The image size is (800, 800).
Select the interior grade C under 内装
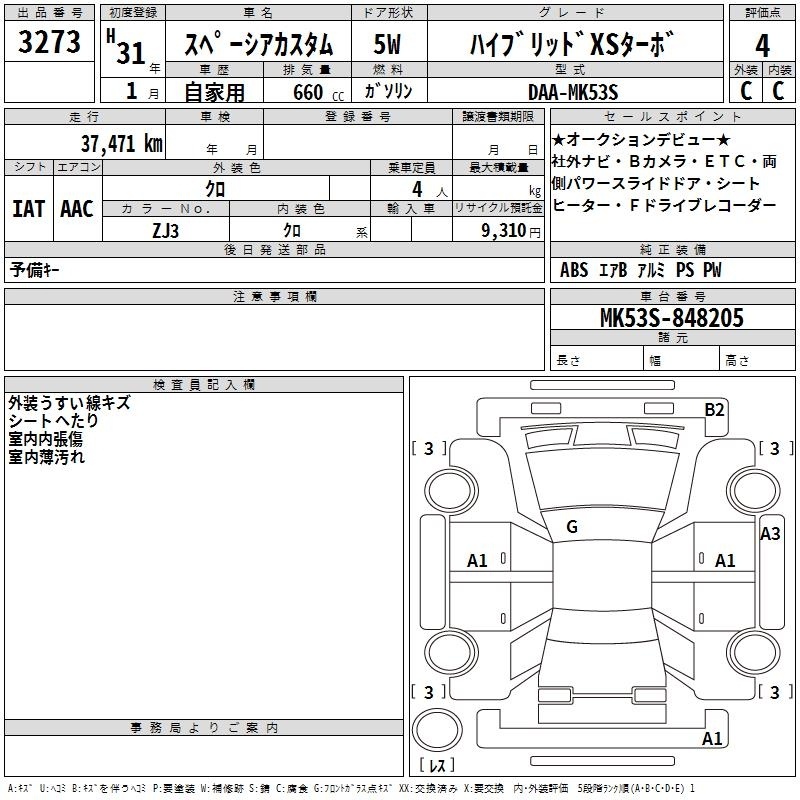pyautogui.click(x=779, y=90)
